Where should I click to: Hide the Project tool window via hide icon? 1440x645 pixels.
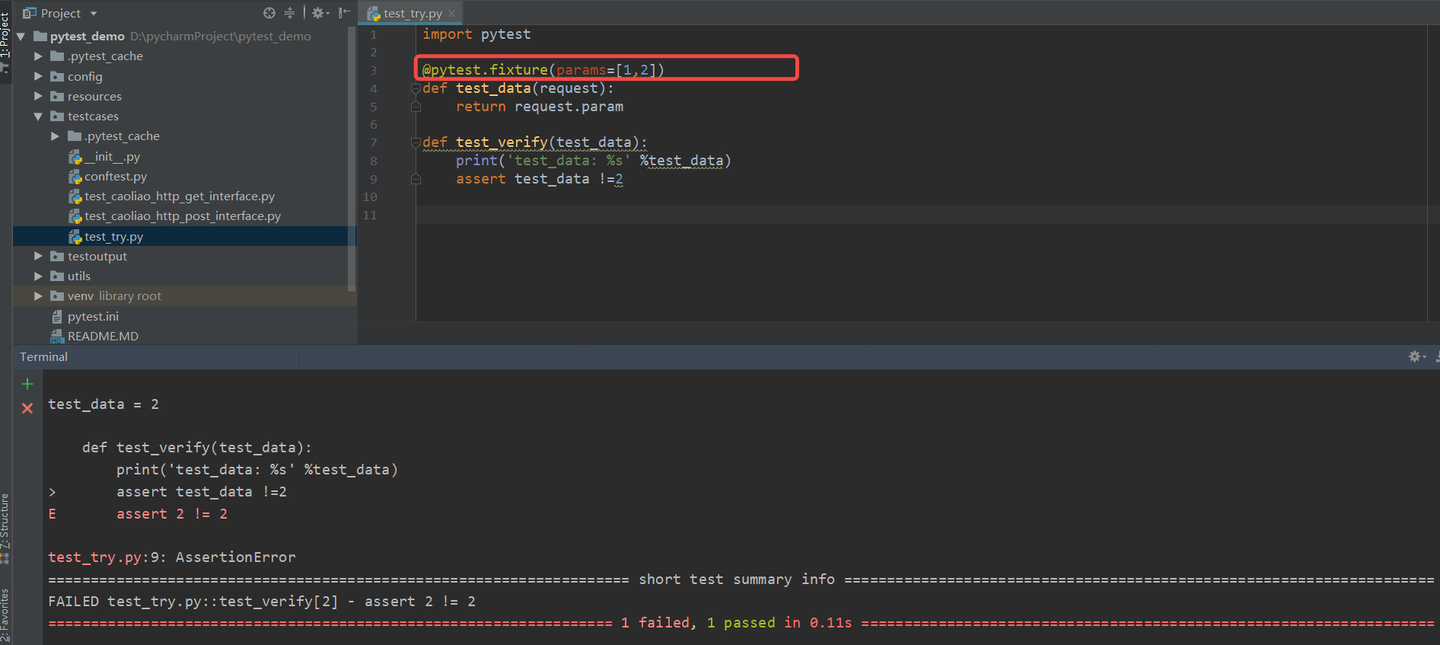click(342, 13)
